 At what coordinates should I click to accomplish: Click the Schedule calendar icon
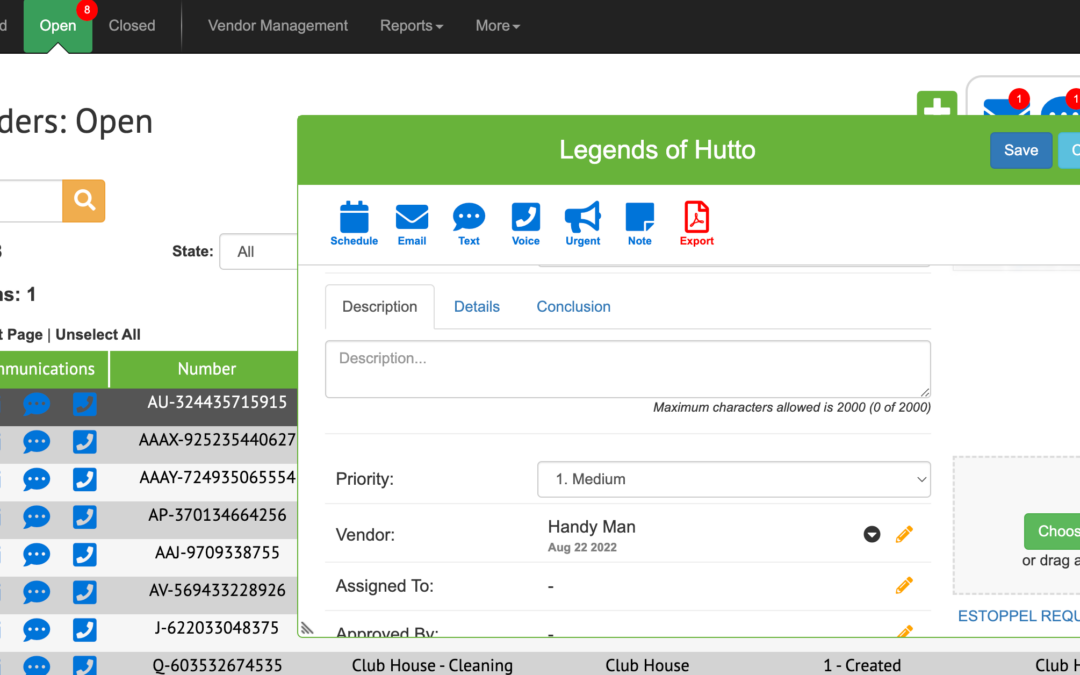pyautogui.click(x=354, y=222)
